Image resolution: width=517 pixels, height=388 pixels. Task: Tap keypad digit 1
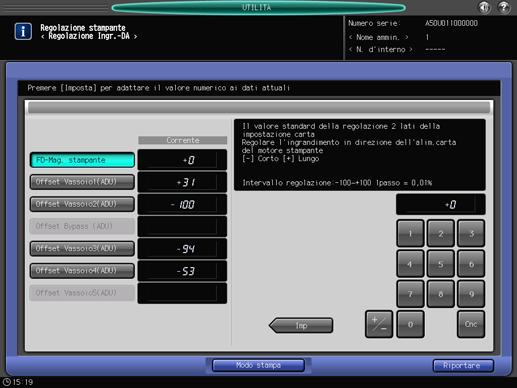[x=410, y=233]
